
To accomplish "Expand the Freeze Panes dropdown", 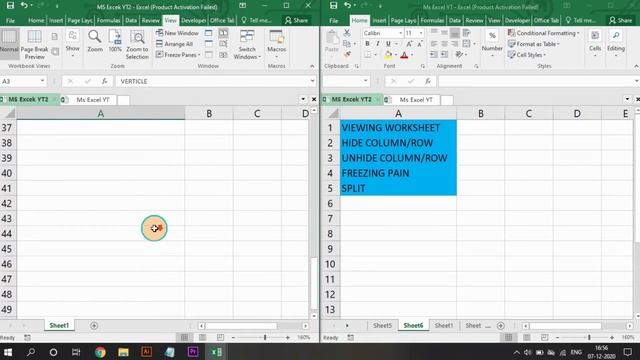I will pos(178,55).
